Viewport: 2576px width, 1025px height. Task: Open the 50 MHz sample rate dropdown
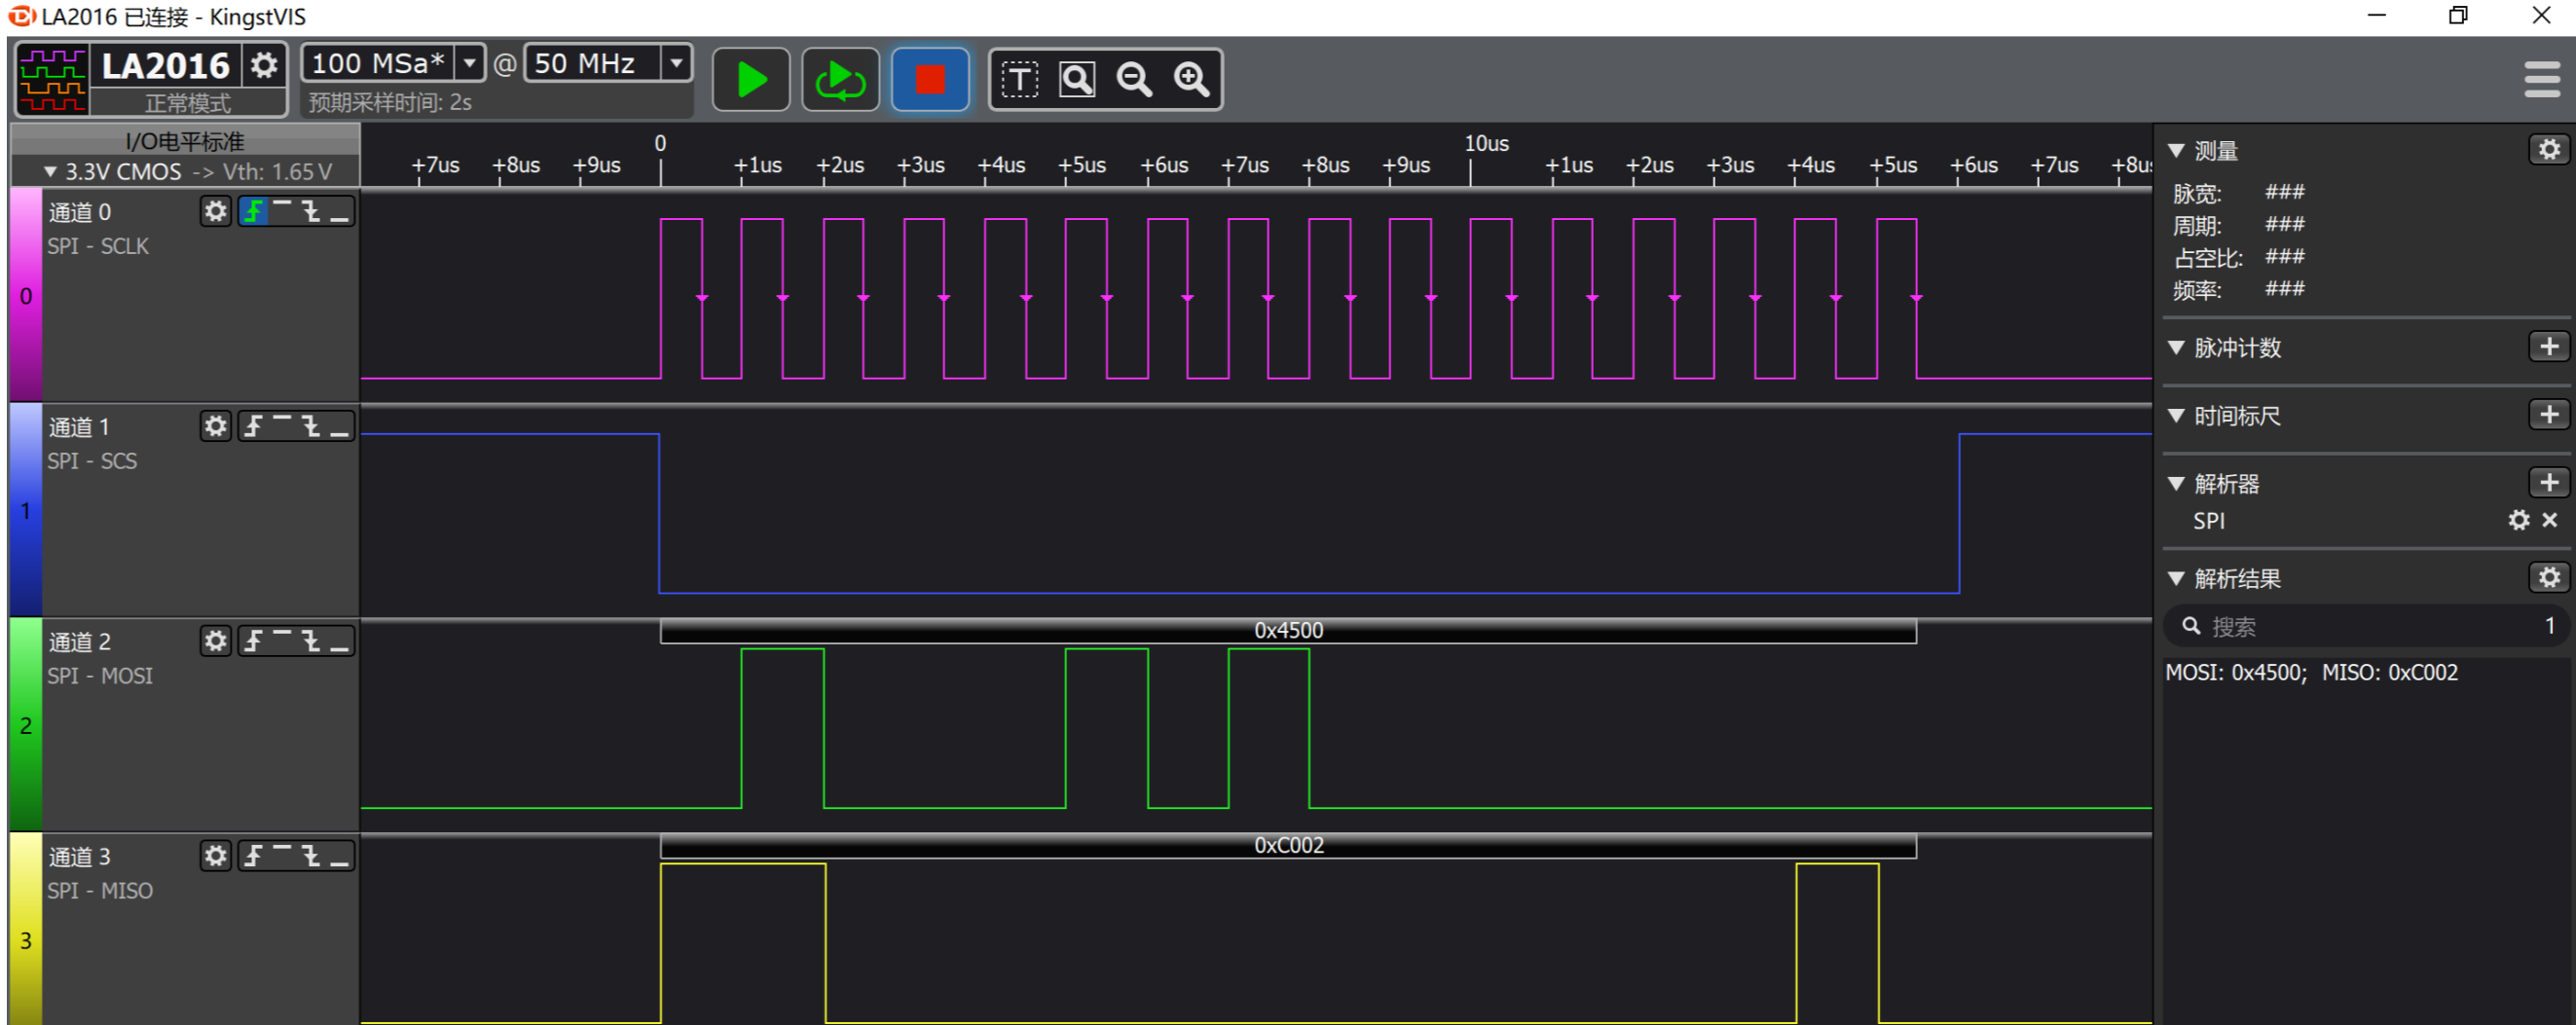tap(677, 64)
